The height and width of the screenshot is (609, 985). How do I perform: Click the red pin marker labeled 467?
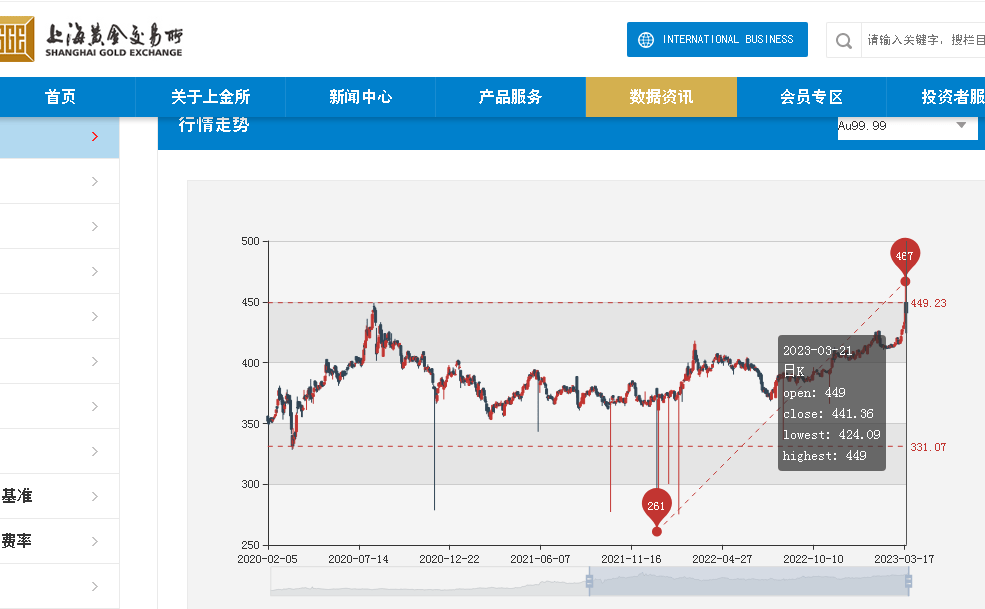[904, 256]
